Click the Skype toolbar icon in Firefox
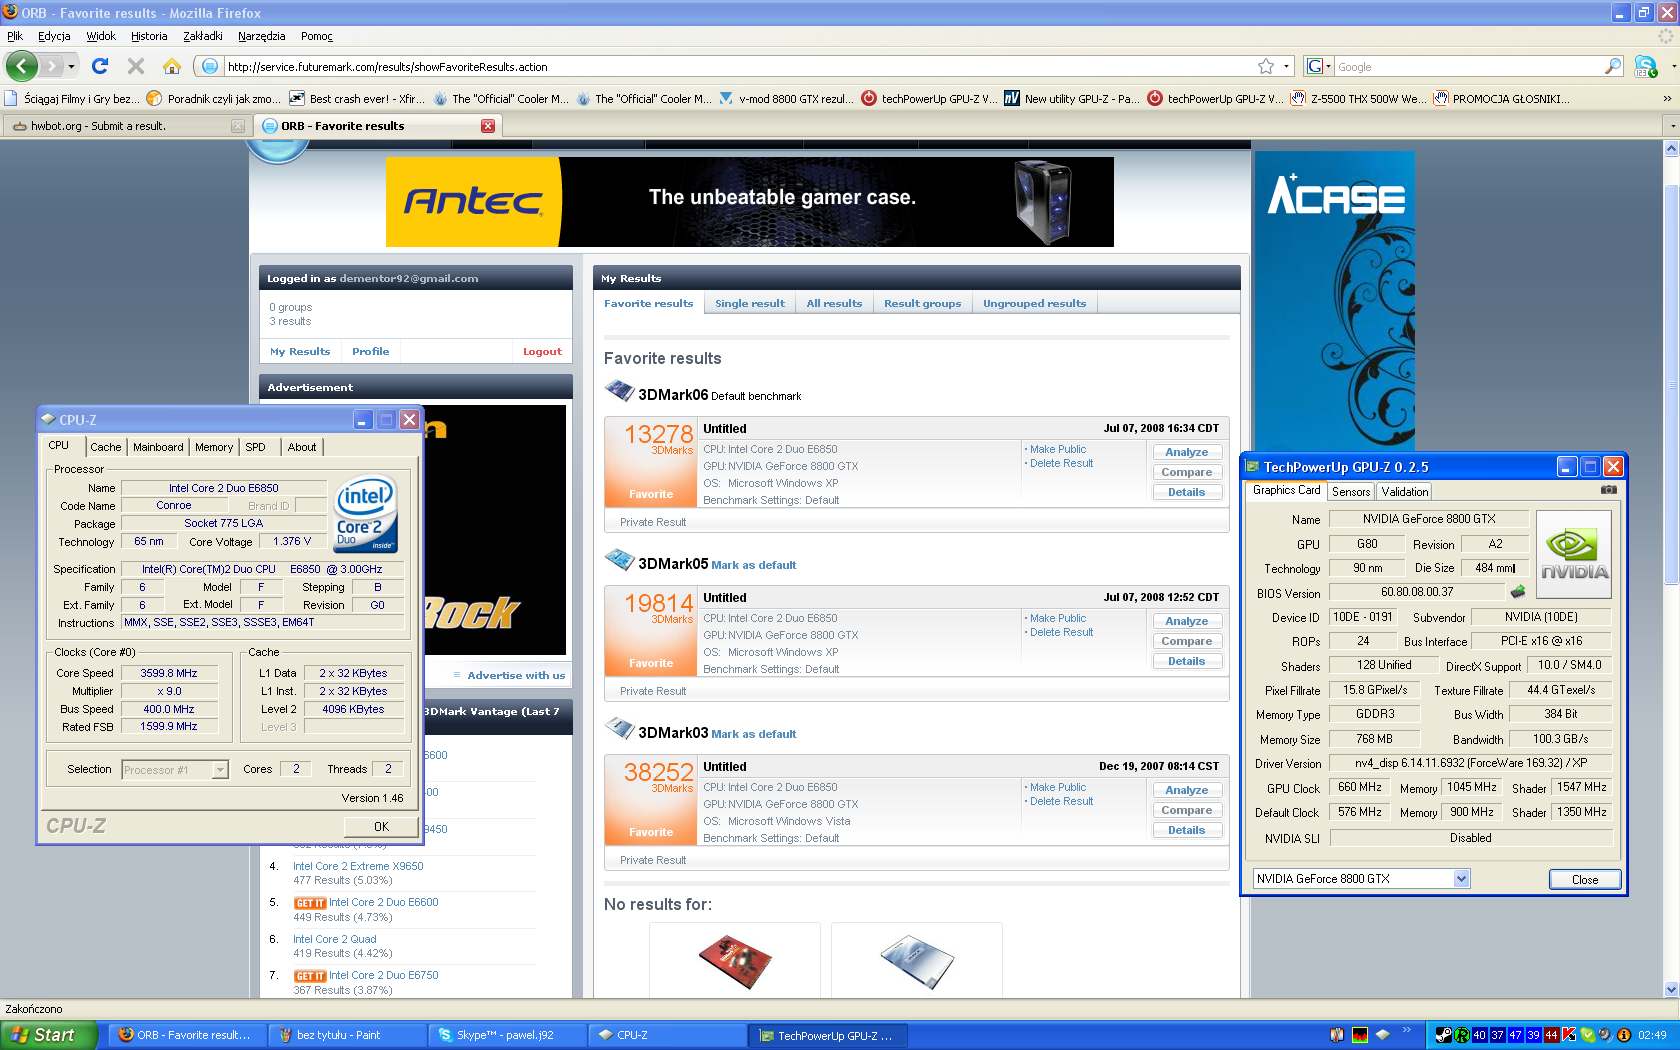Image resolution: width=1680 pixels, height=1050 pixels. point(1645,66)
